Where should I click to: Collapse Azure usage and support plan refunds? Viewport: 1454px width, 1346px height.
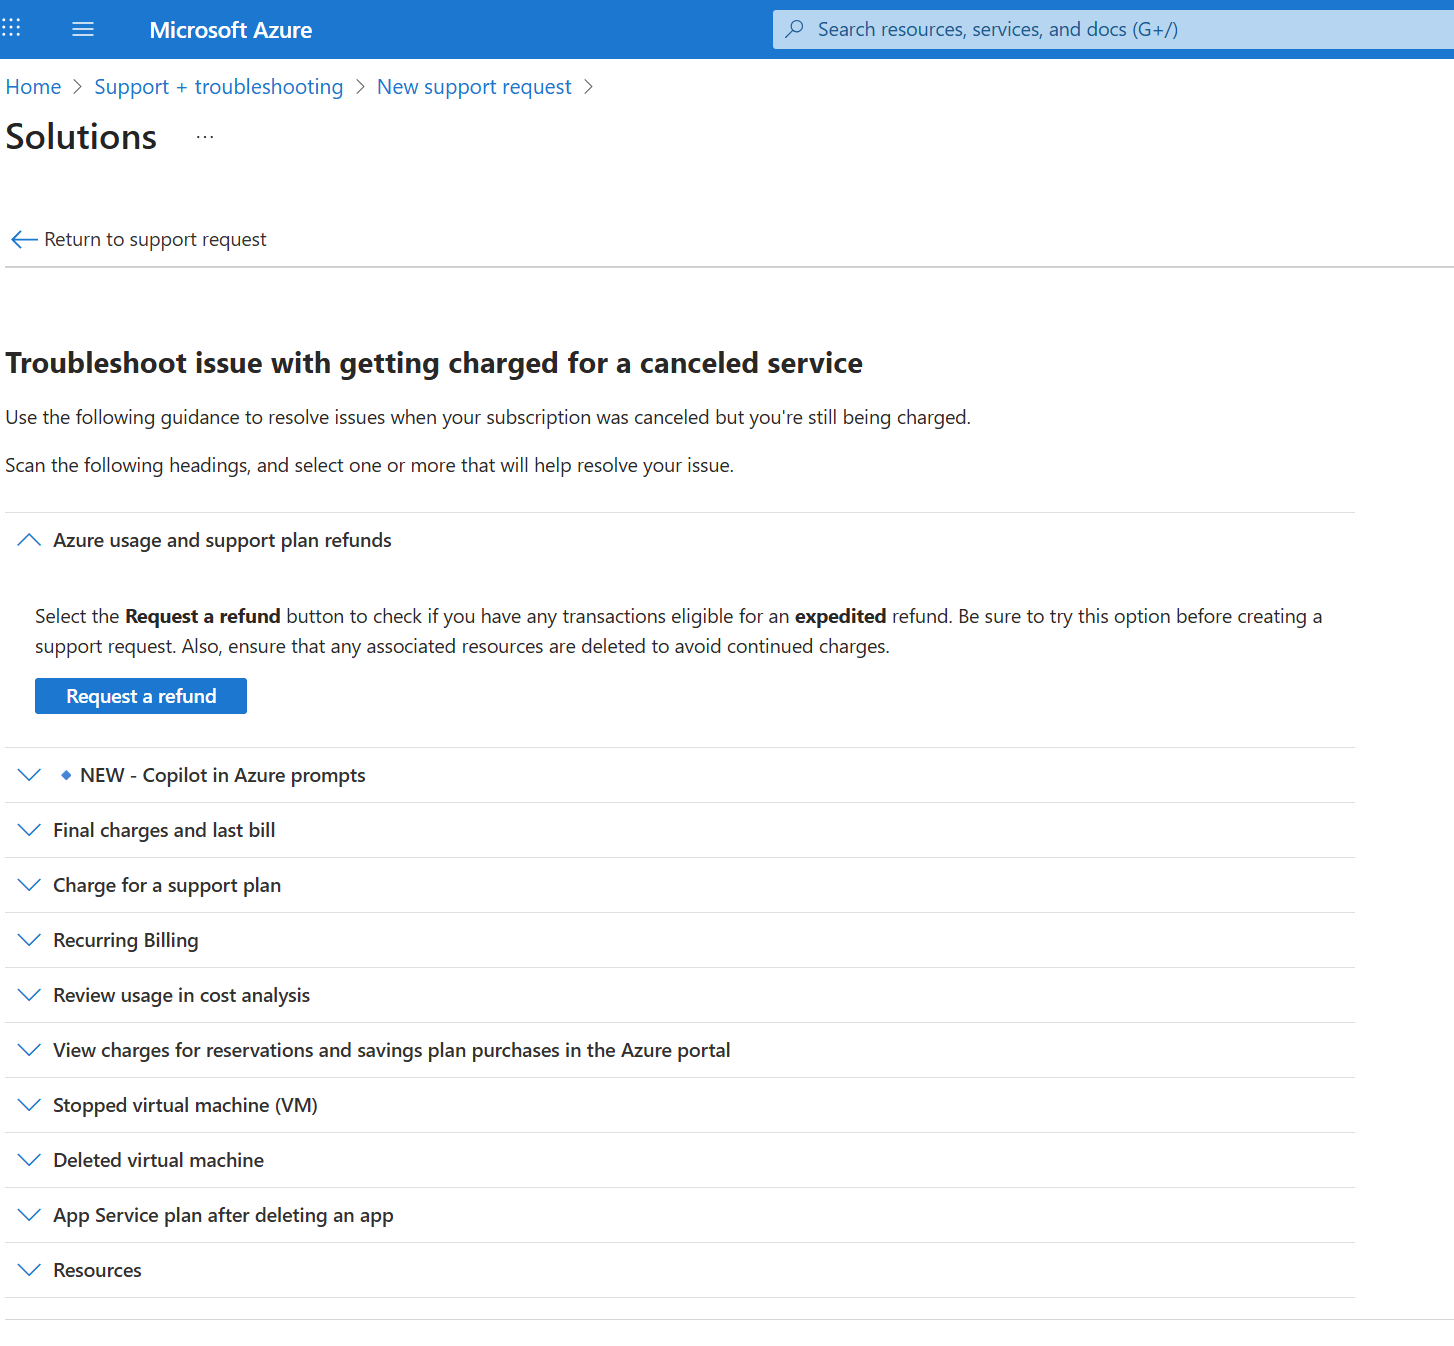pos(680,540)
